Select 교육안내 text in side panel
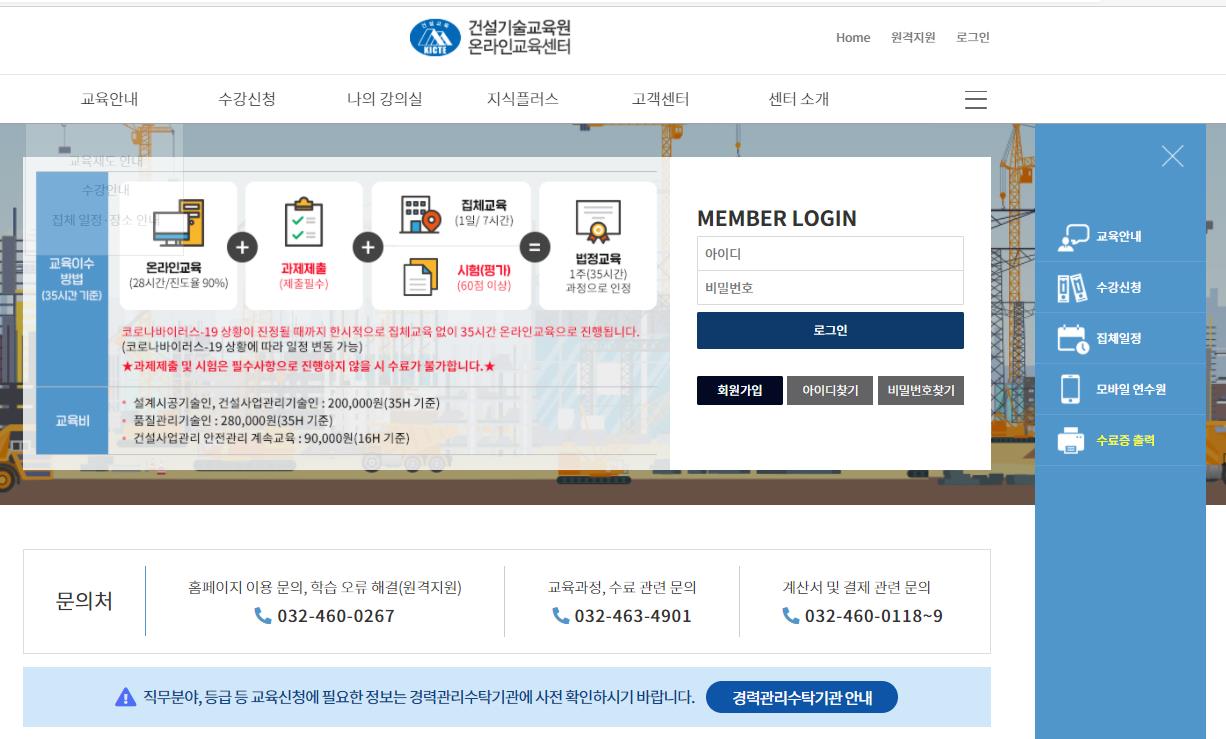The image size is (1226, 739). point(1118,237)
